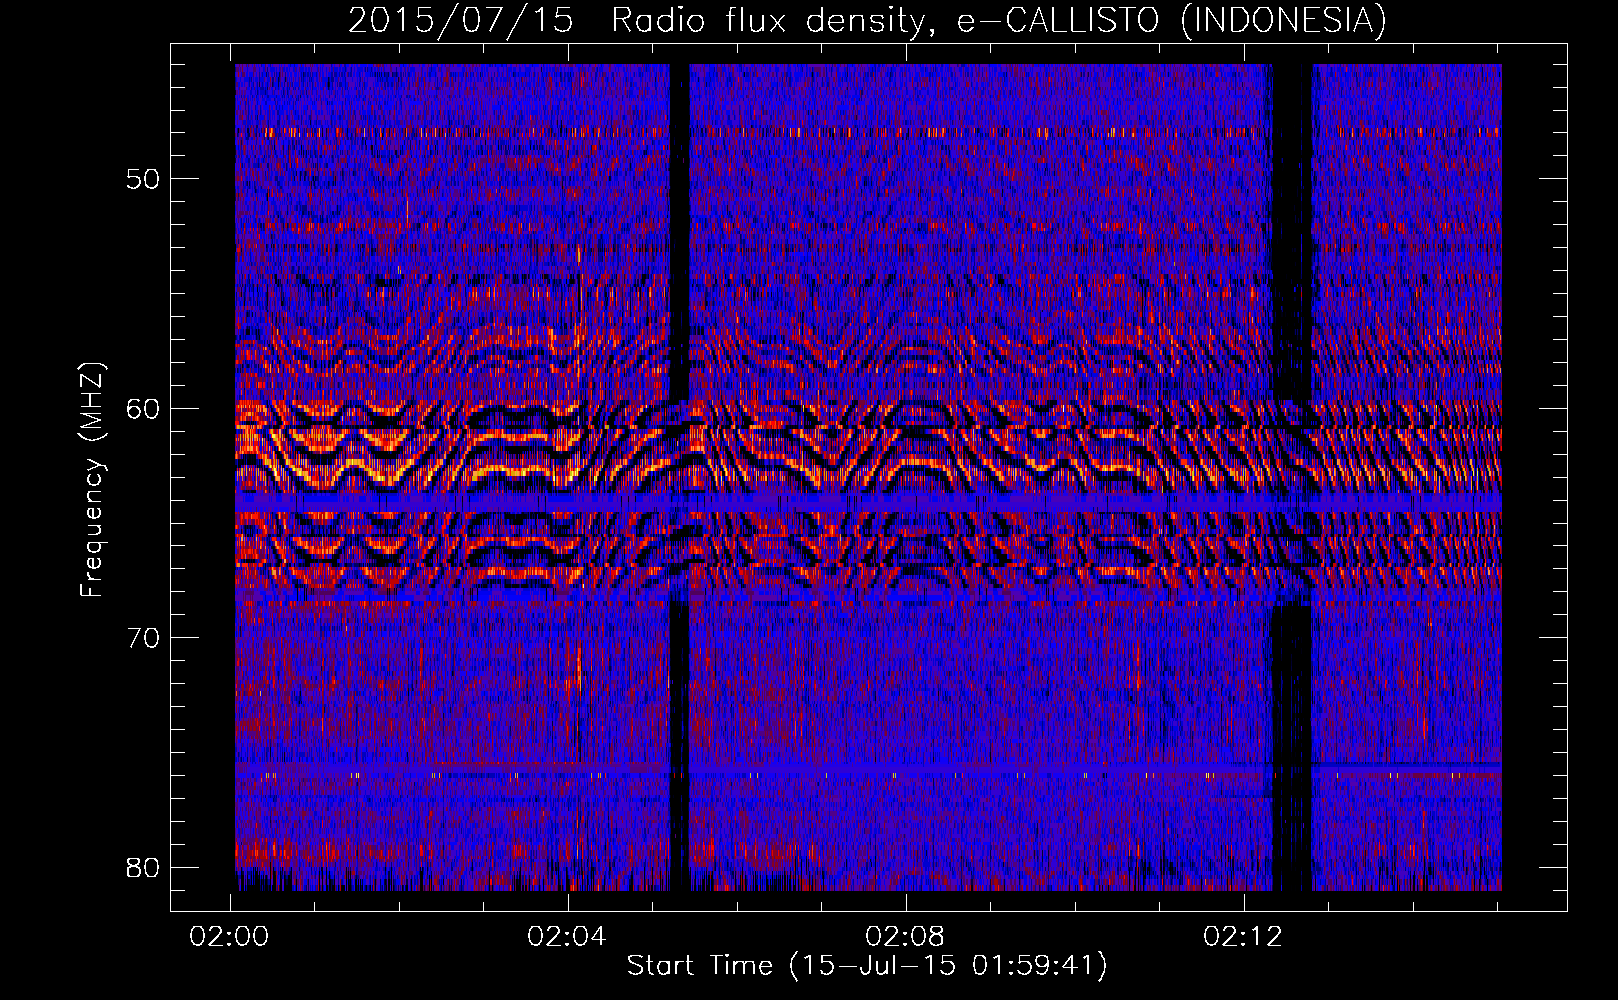Select the 02:00 time tick label
This screenshot has width=1618, height=1000.
[230, 936]
